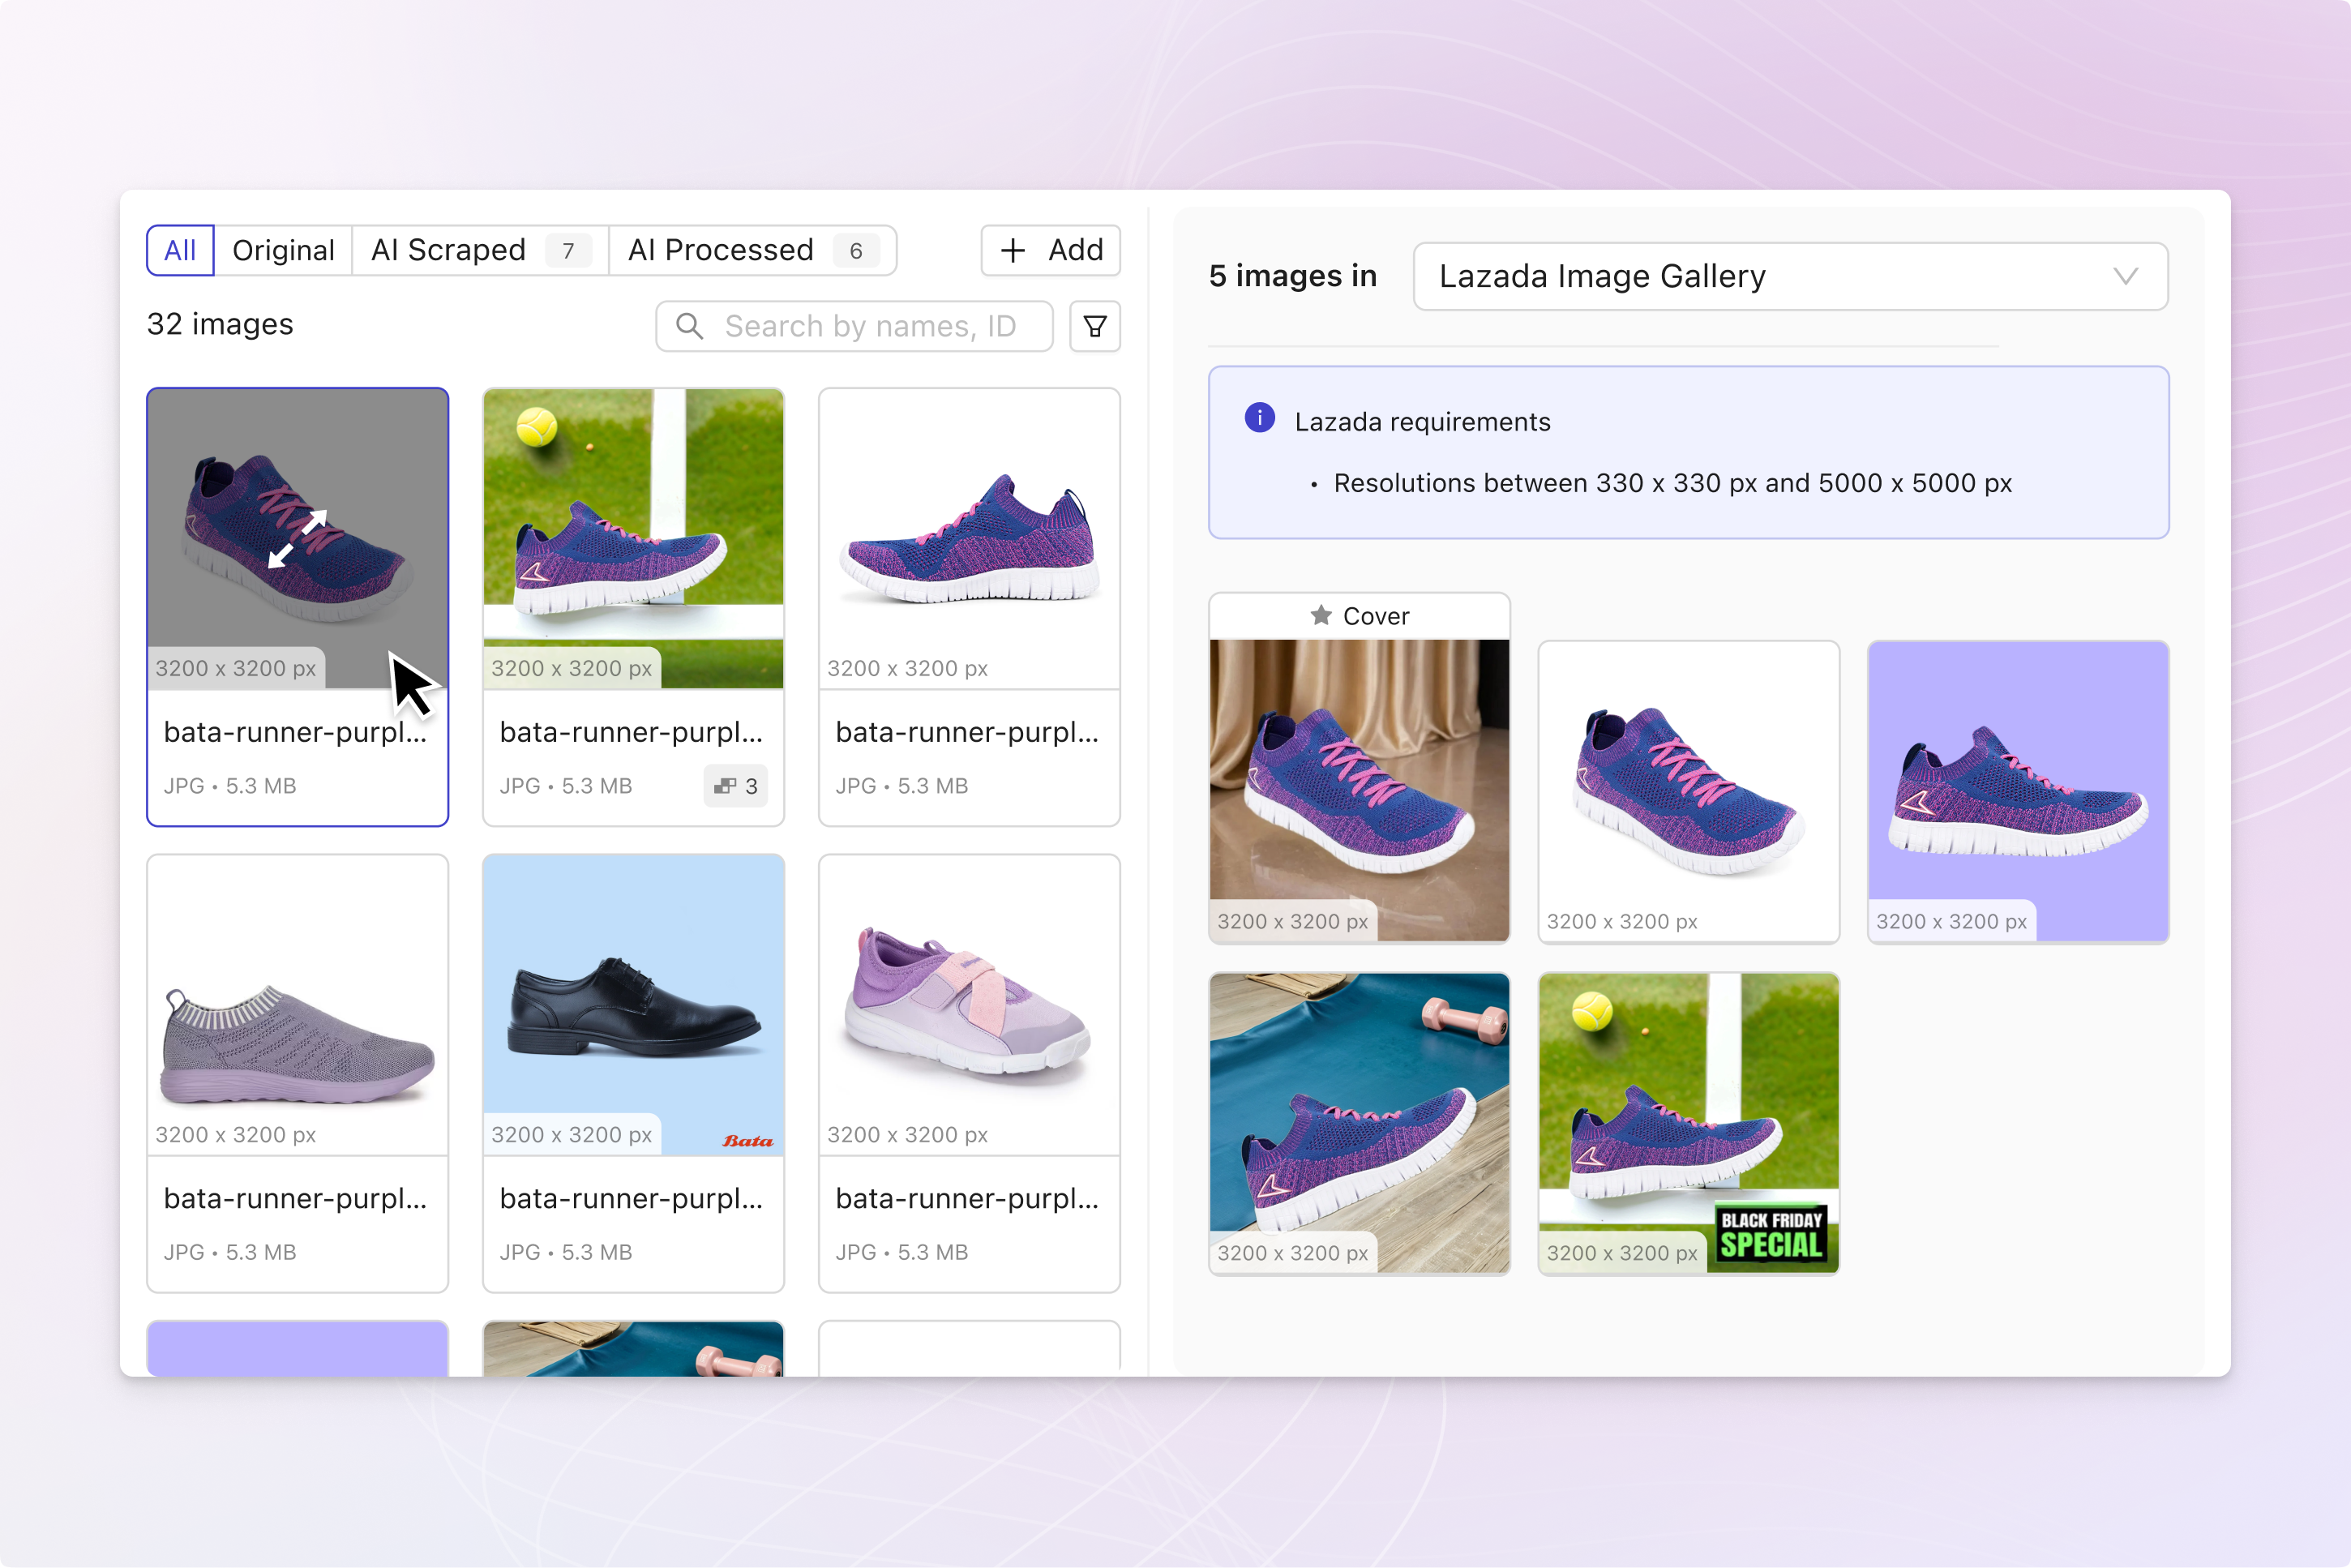Select the gallery shoe on lavender background
2351x1568 pixels.
[2018, 791]
